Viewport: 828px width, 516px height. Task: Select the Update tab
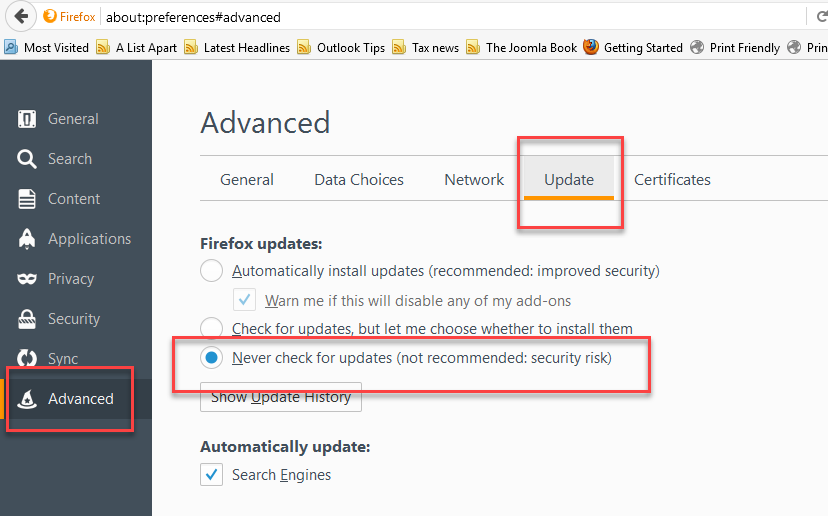(569, 180)
